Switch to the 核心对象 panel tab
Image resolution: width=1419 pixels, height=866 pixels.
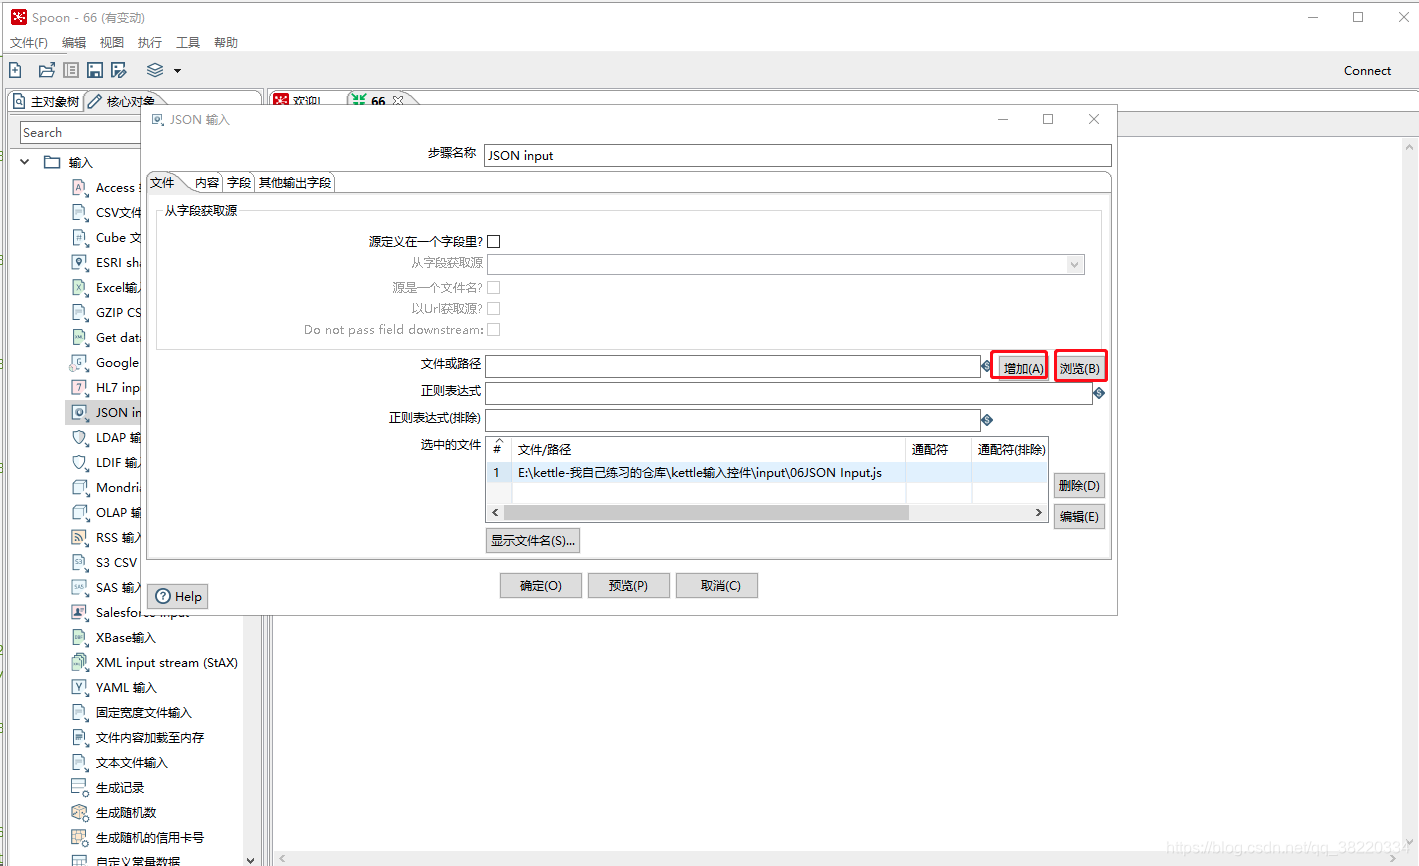coord(122,101)
